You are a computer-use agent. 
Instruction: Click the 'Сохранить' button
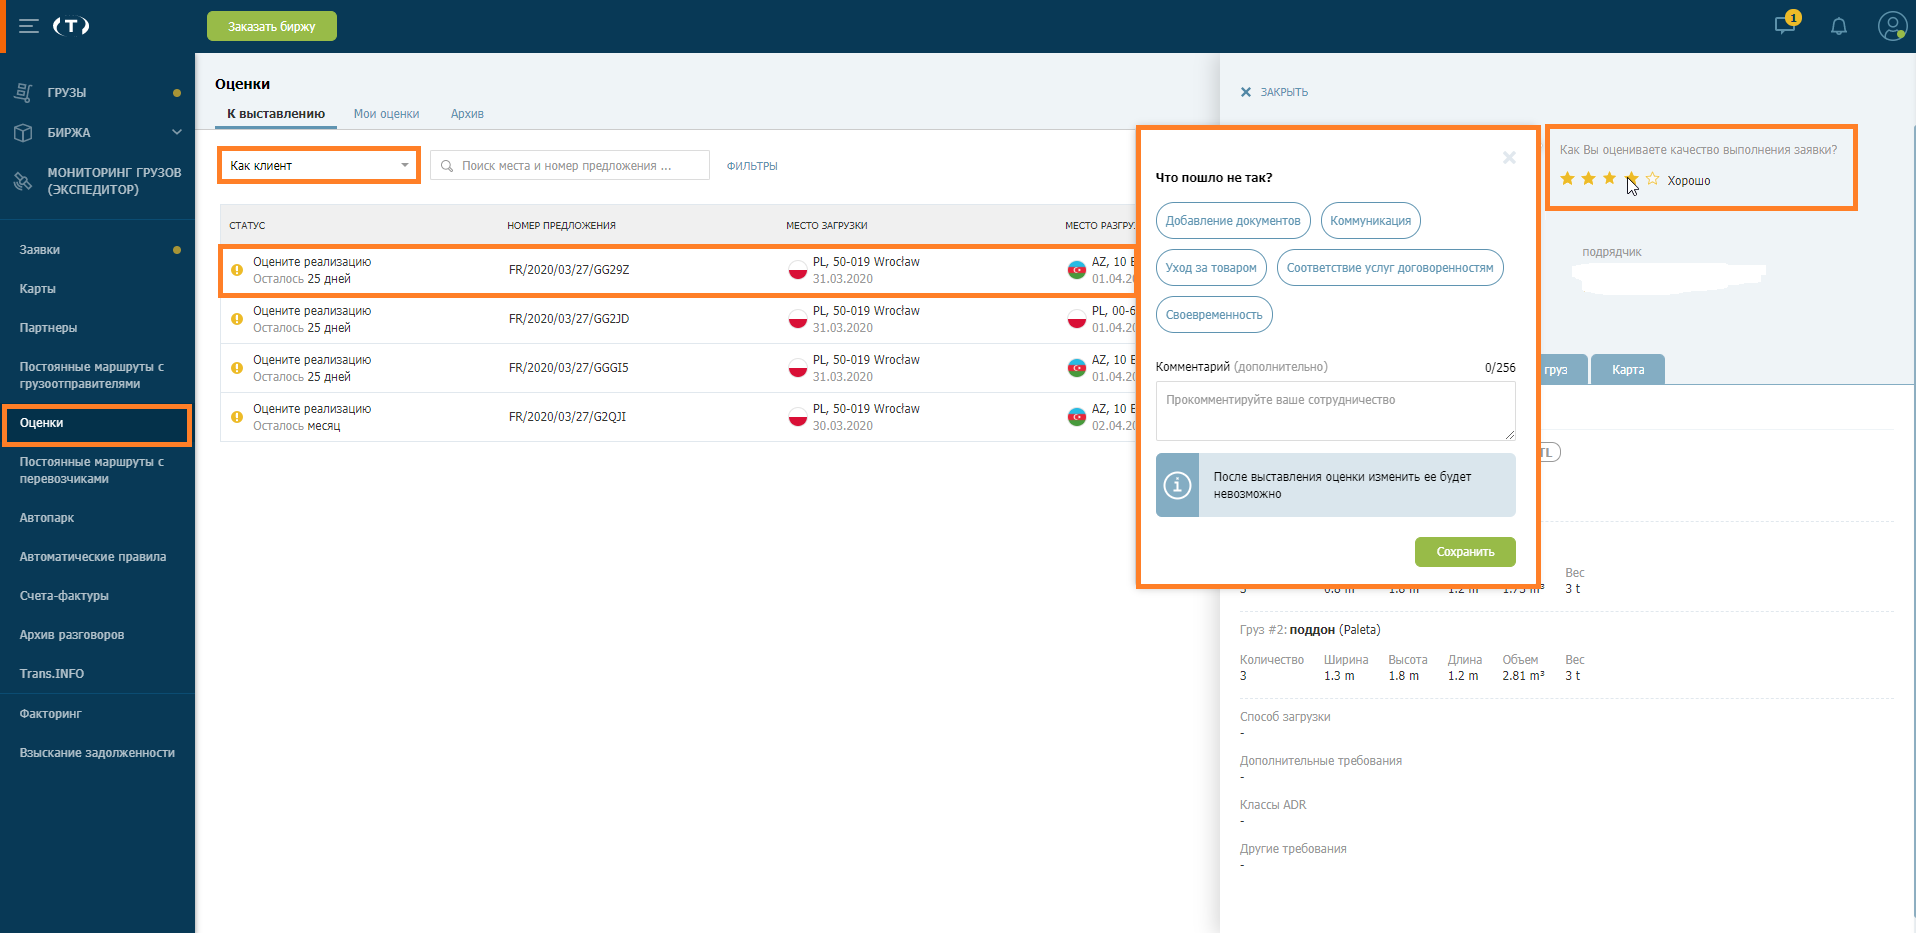[x=1465, y=552]
